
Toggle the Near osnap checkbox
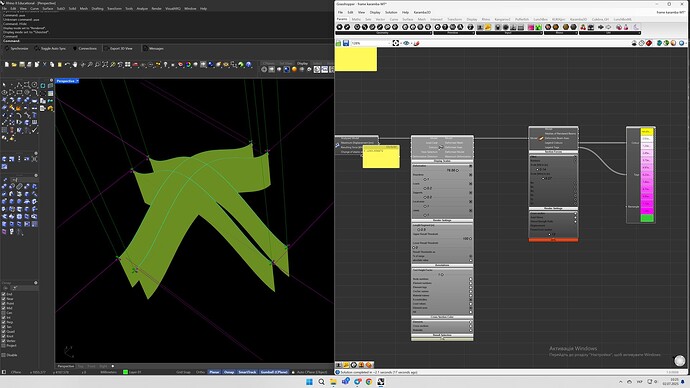[x=4, y=299]
